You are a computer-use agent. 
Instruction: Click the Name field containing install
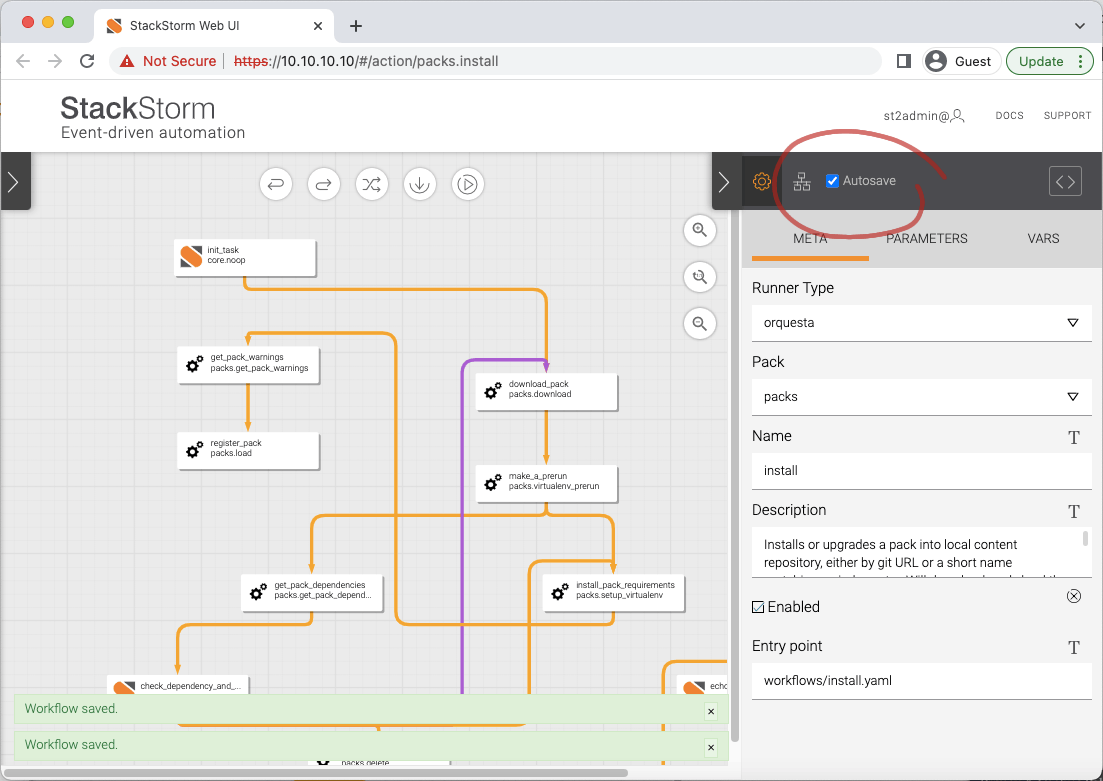(922, 471)
